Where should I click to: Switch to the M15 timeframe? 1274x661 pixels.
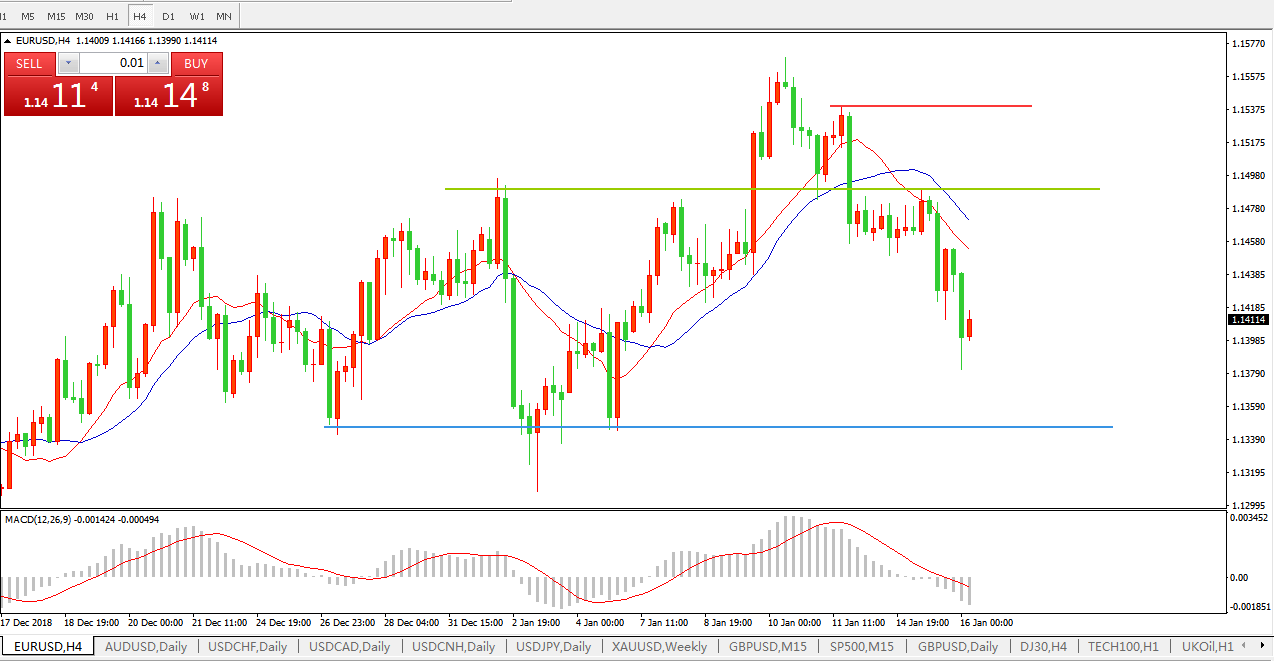56,17
